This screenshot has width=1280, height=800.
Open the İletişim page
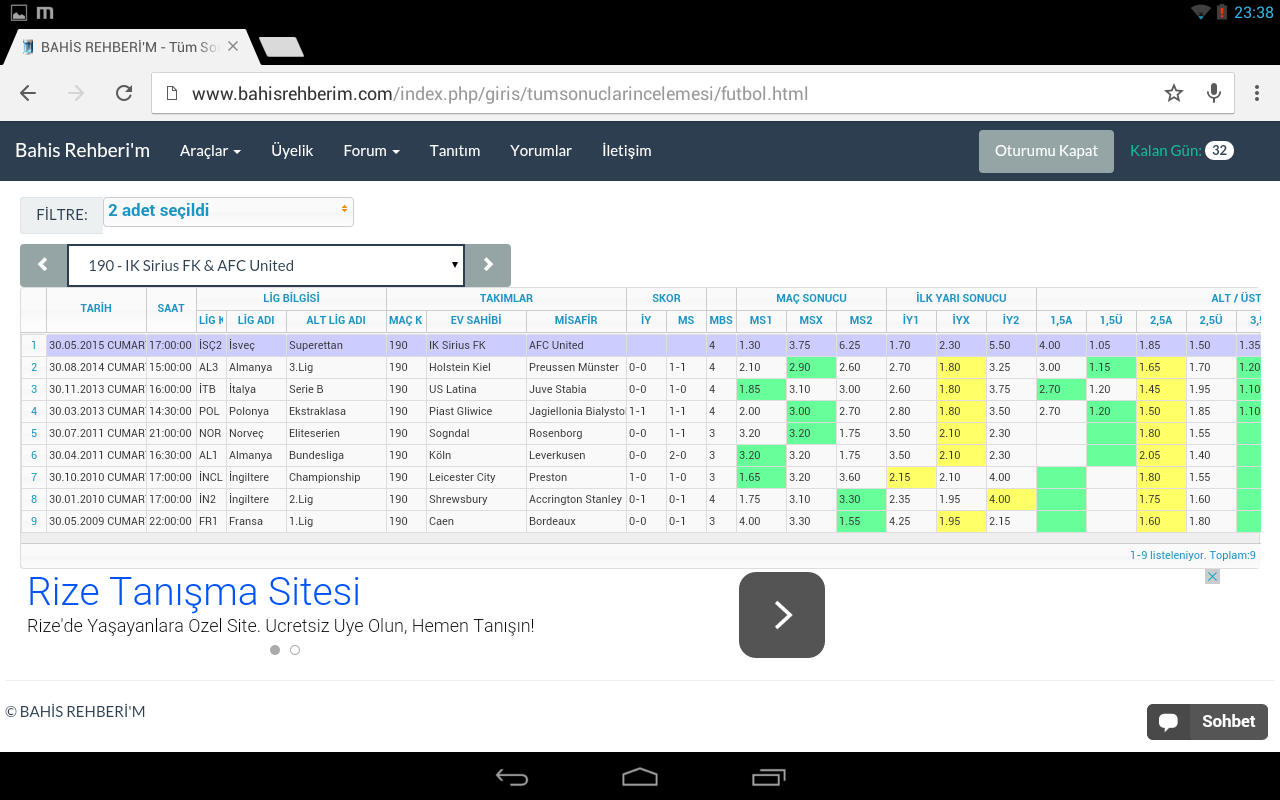coord(626,151)
